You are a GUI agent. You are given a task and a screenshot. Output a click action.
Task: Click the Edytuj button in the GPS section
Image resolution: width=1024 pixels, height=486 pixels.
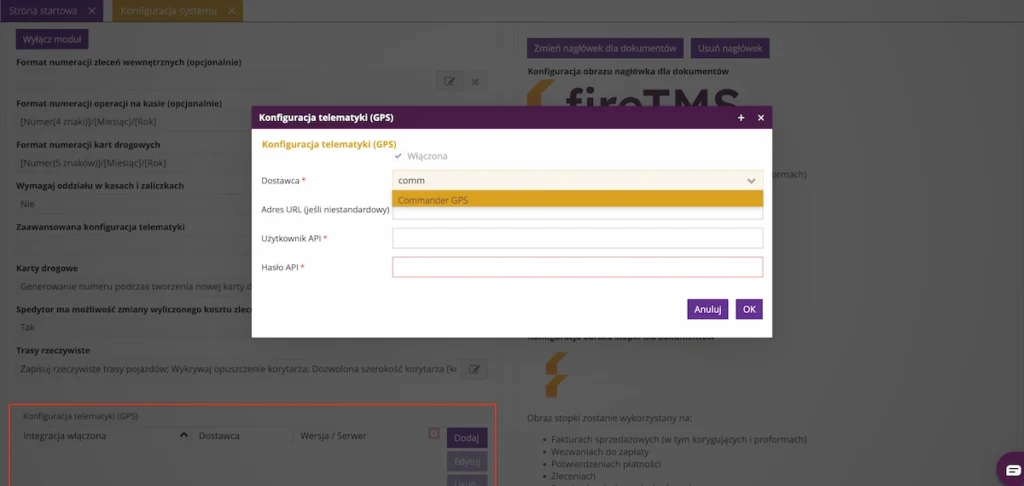coord(467,462)
